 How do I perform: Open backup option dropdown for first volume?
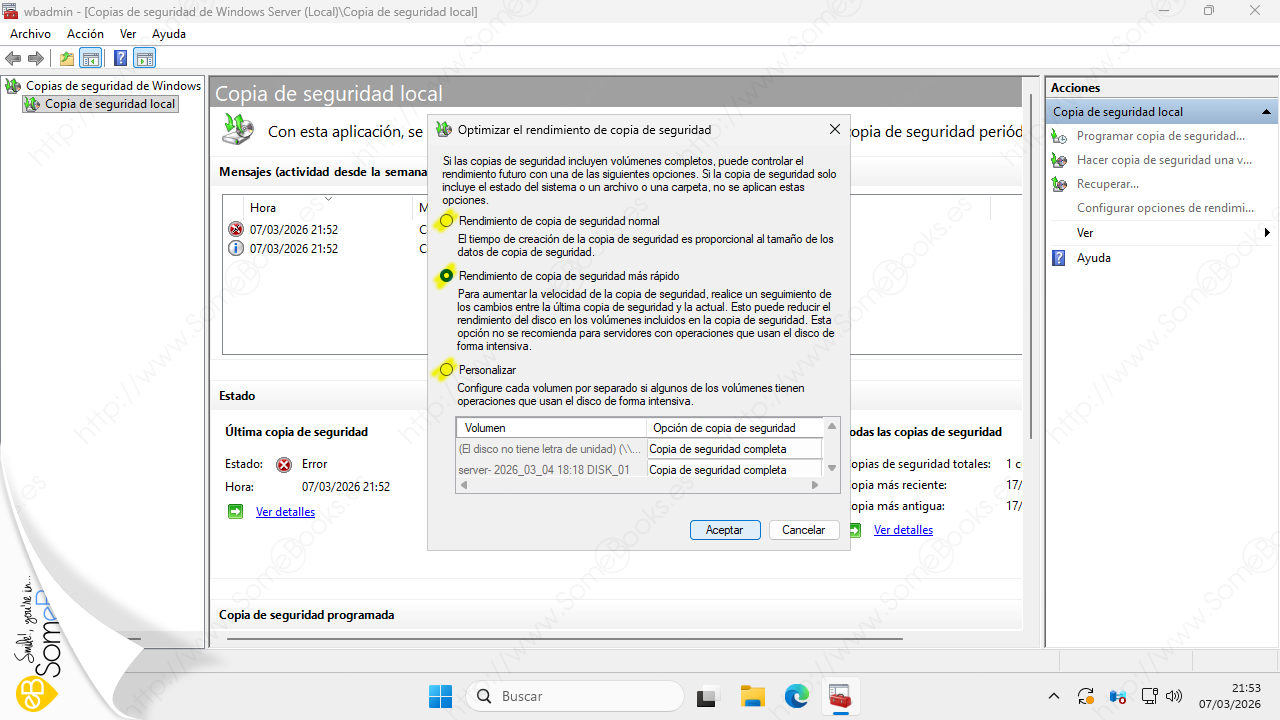pos(734,449)
